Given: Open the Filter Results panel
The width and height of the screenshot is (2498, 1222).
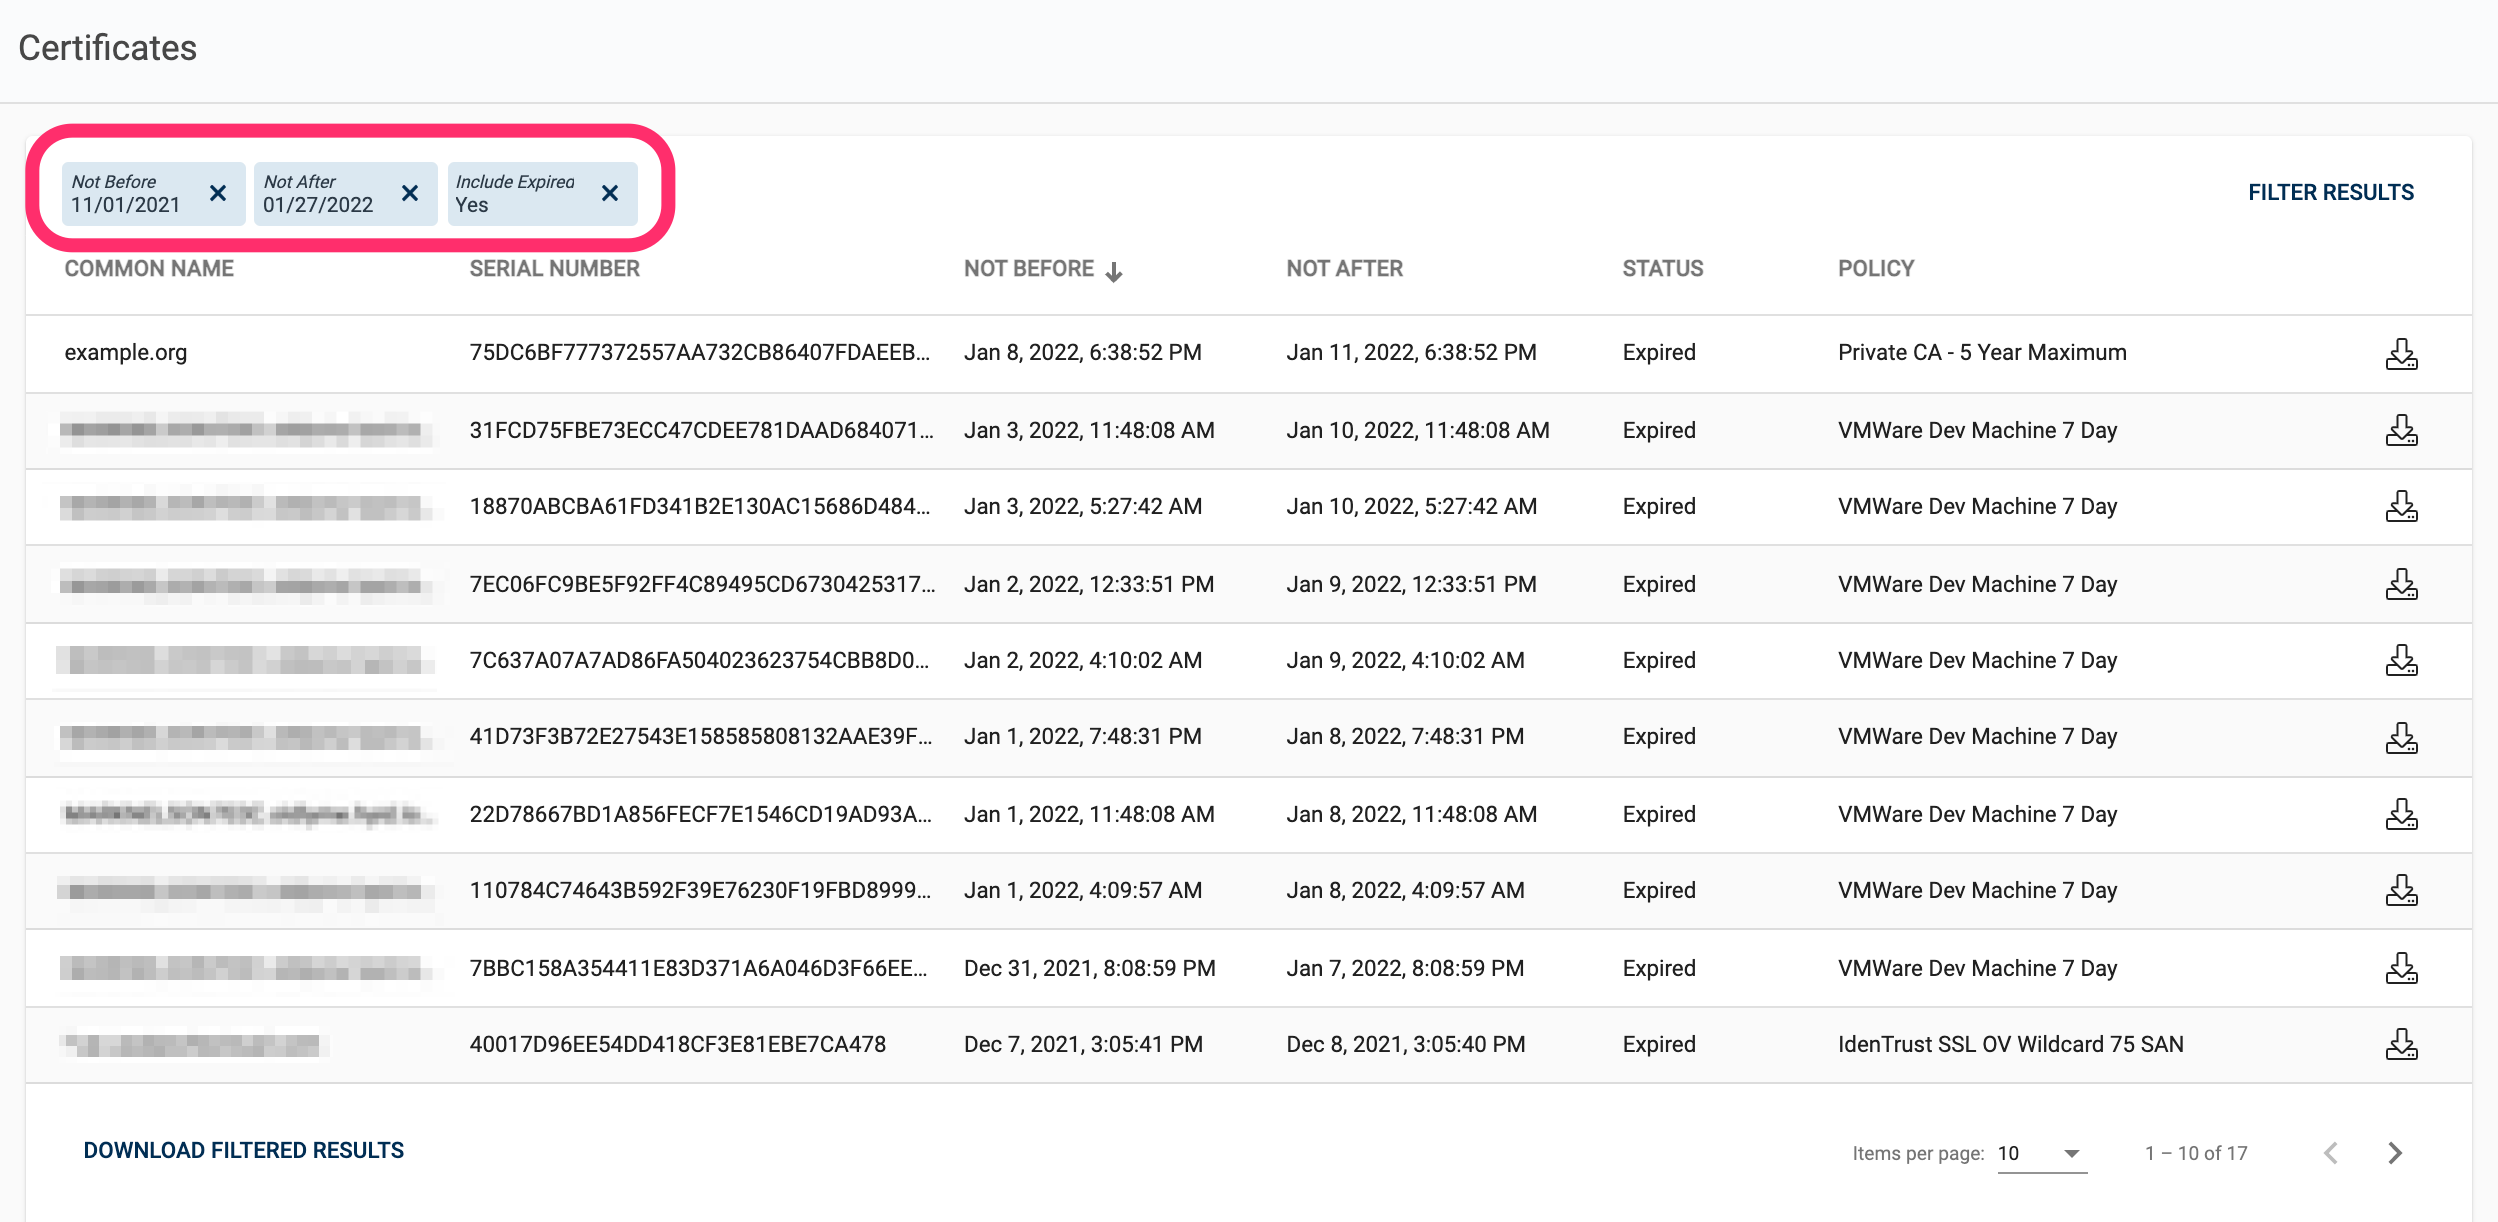Looking at the screenshot, I should click(2331, 192).
